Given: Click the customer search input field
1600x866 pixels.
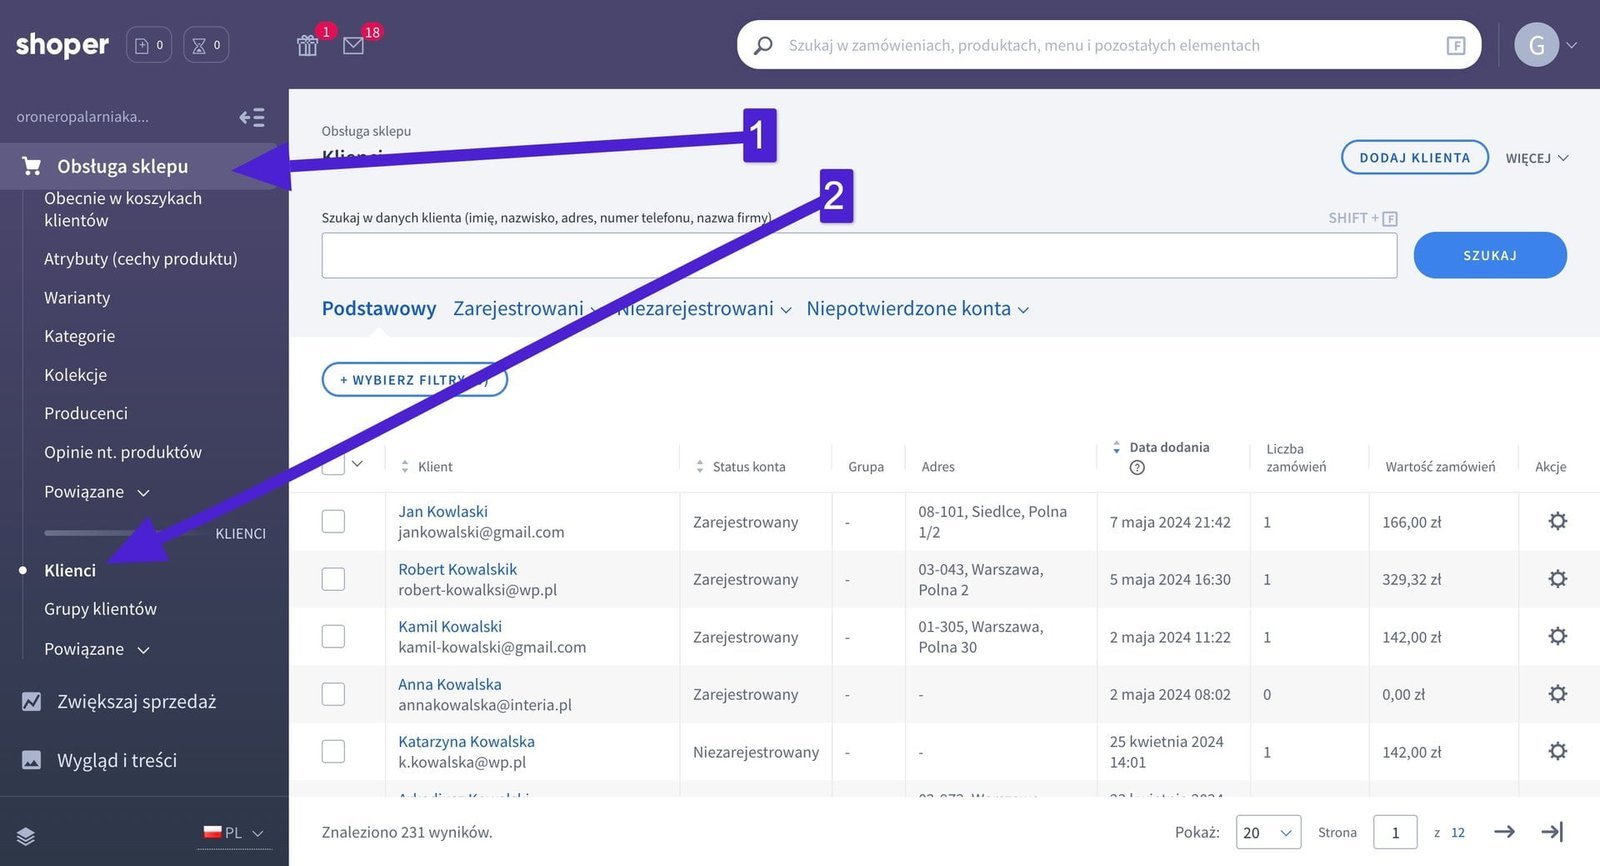Looking at the screenshot, I should click(x=858, y=256).
